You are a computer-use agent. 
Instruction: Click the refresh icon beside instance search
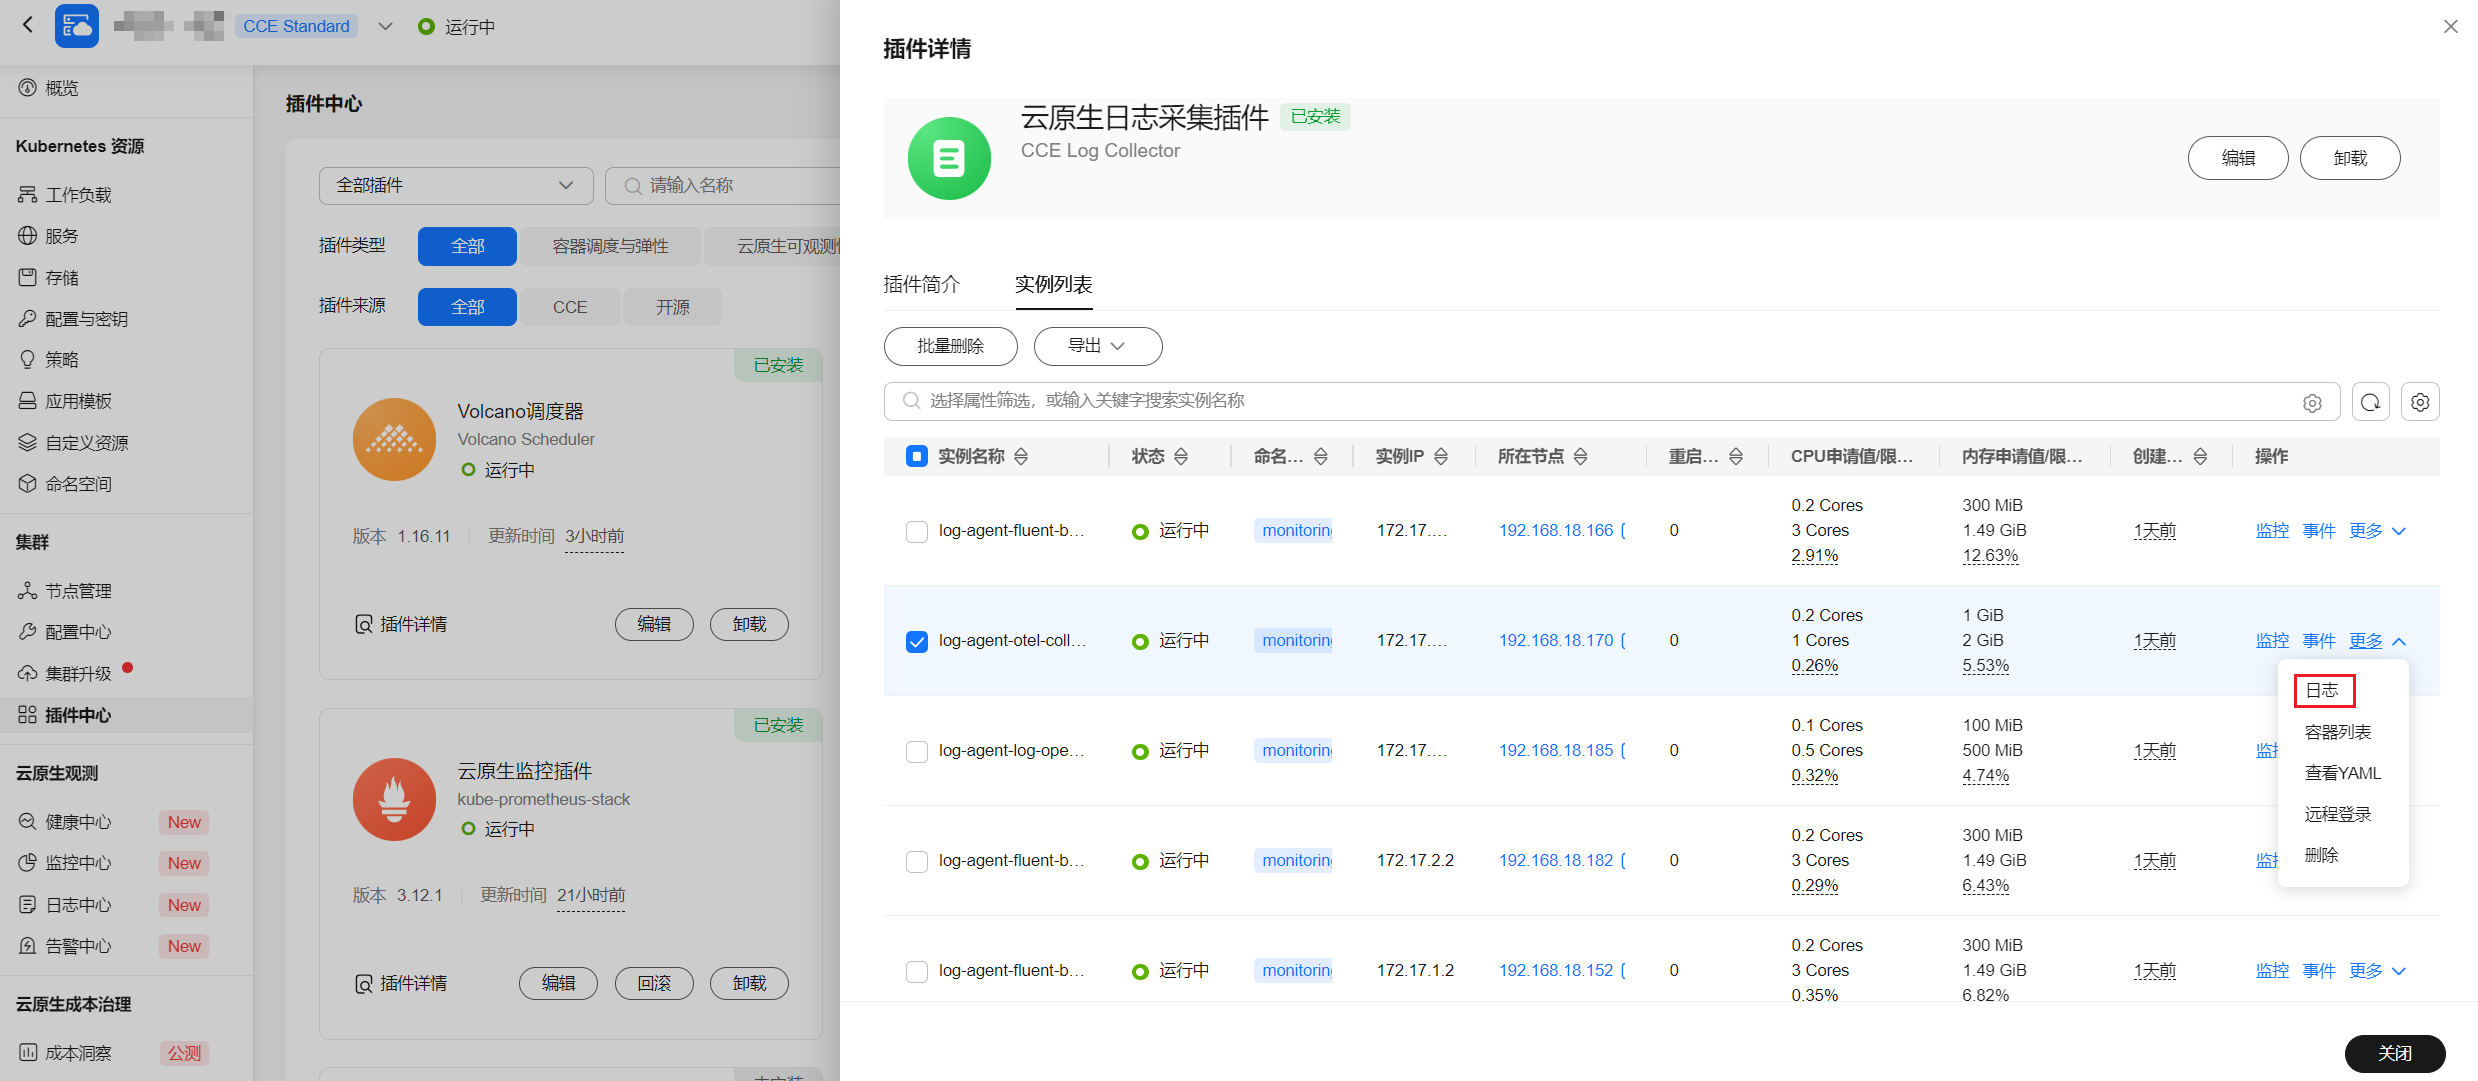pos(2370,402)
